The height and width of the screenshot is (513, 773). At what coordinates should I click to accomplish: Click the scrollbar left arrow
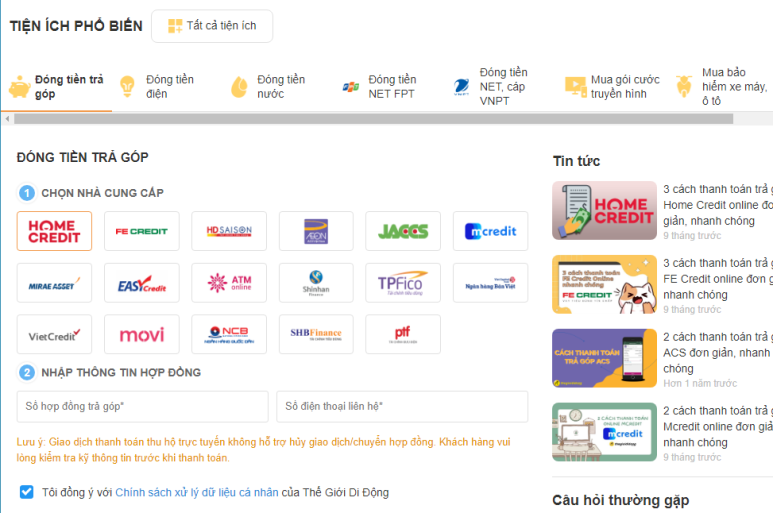tap(7, 119)
